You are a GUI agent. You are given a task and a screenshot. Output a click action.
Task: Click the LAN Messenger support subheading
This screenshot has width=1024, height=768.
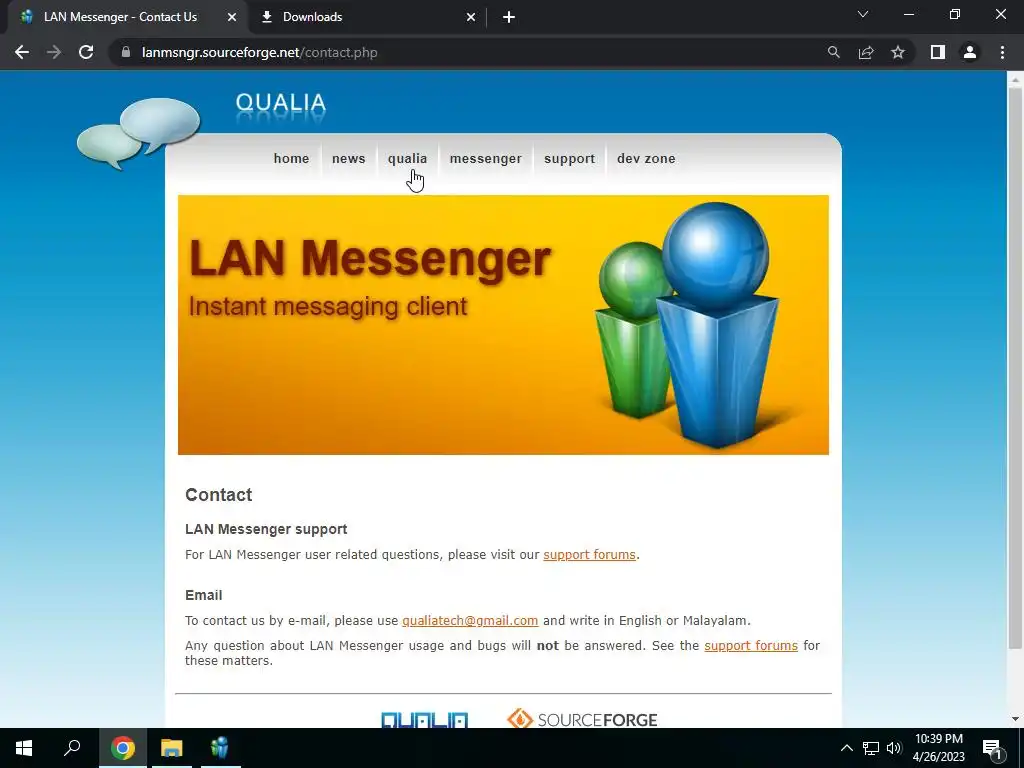pyautogui.click(x=266, y=529)
